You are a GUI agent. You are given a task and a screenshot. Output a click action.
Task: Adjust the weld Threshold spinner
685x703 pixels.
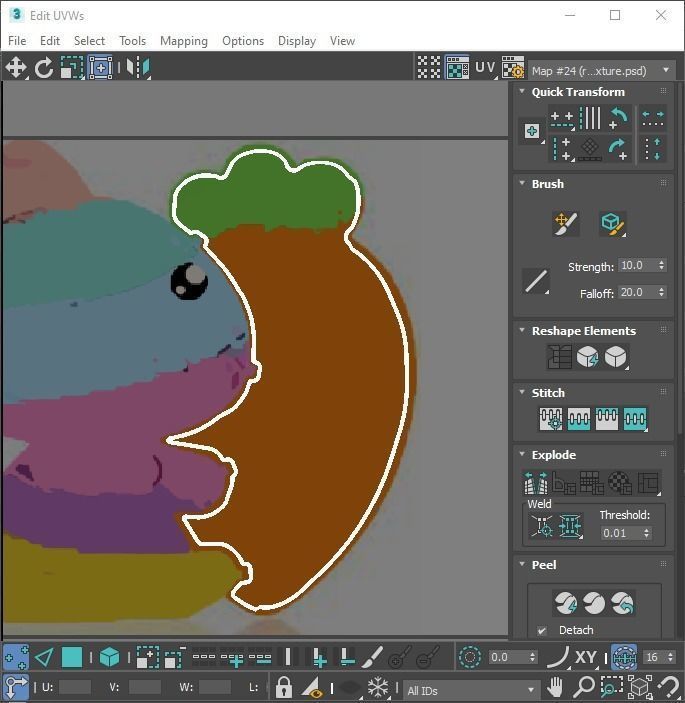(646, 533)
